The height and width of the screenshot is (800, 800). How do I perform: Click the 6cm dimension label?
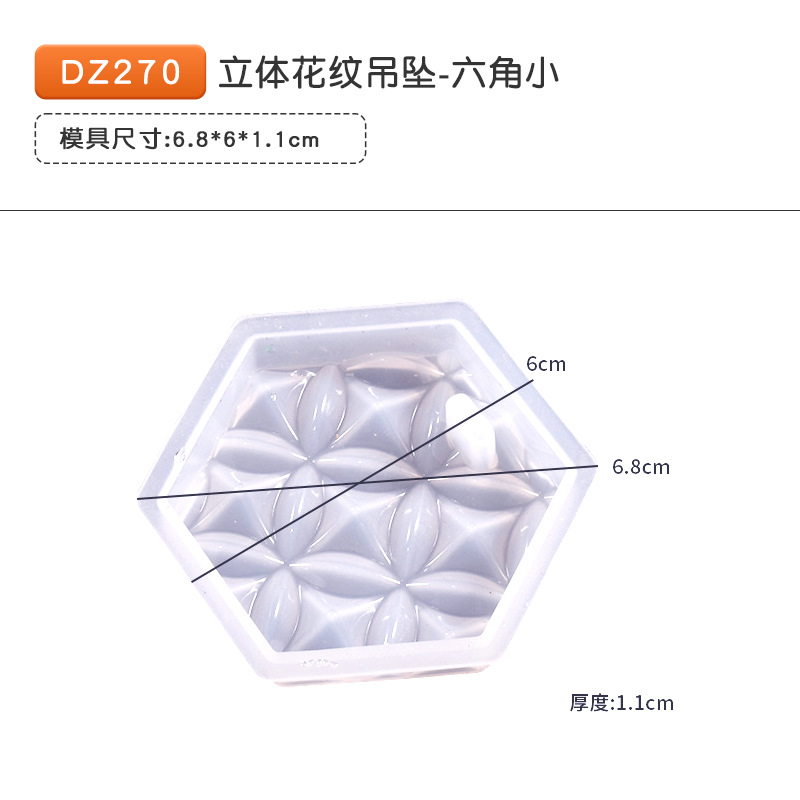point(546,364)
